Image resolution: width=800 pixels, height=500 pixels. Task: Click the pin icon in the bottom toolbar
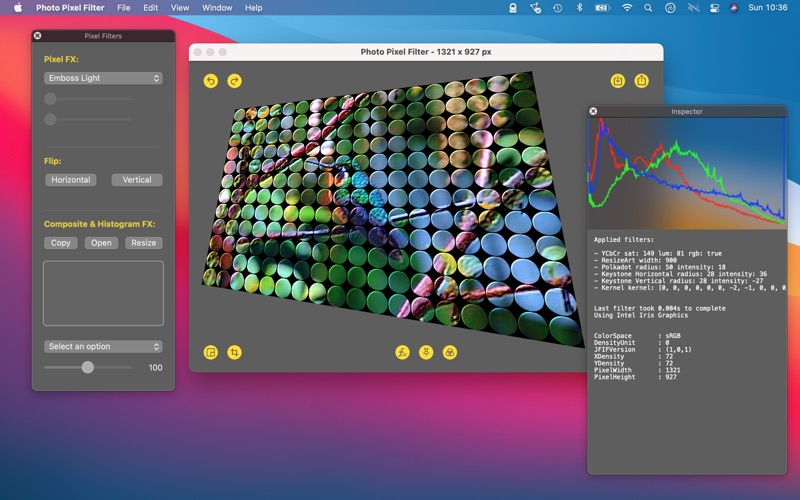click(x=426, y=352)
